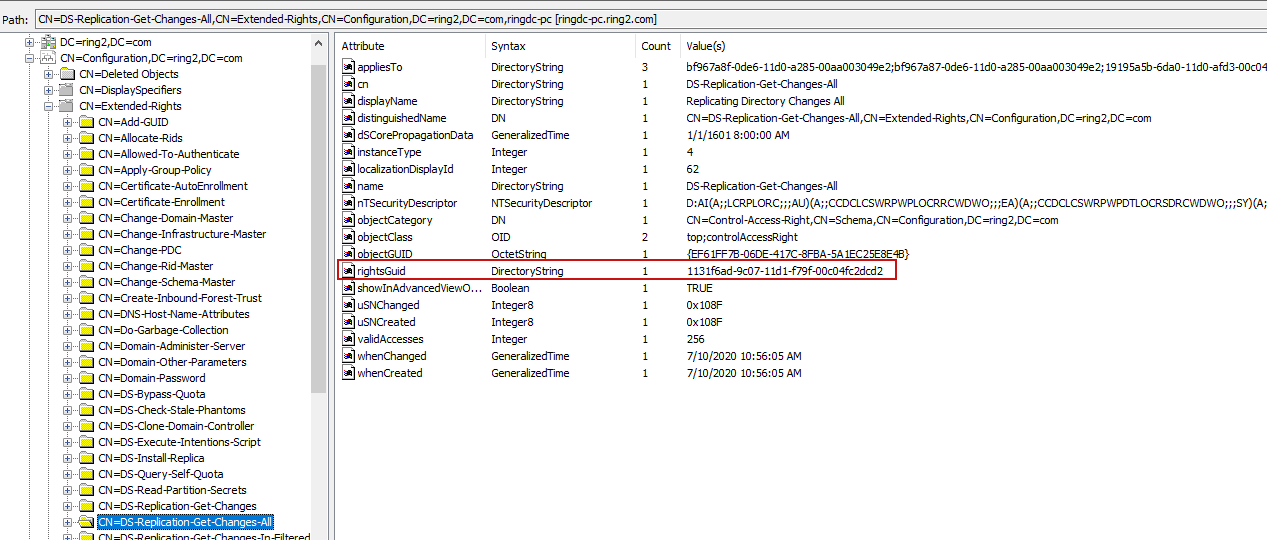
Task: Expand the CN=DisplaySpecifiers node
Action: tap(48, 90)
